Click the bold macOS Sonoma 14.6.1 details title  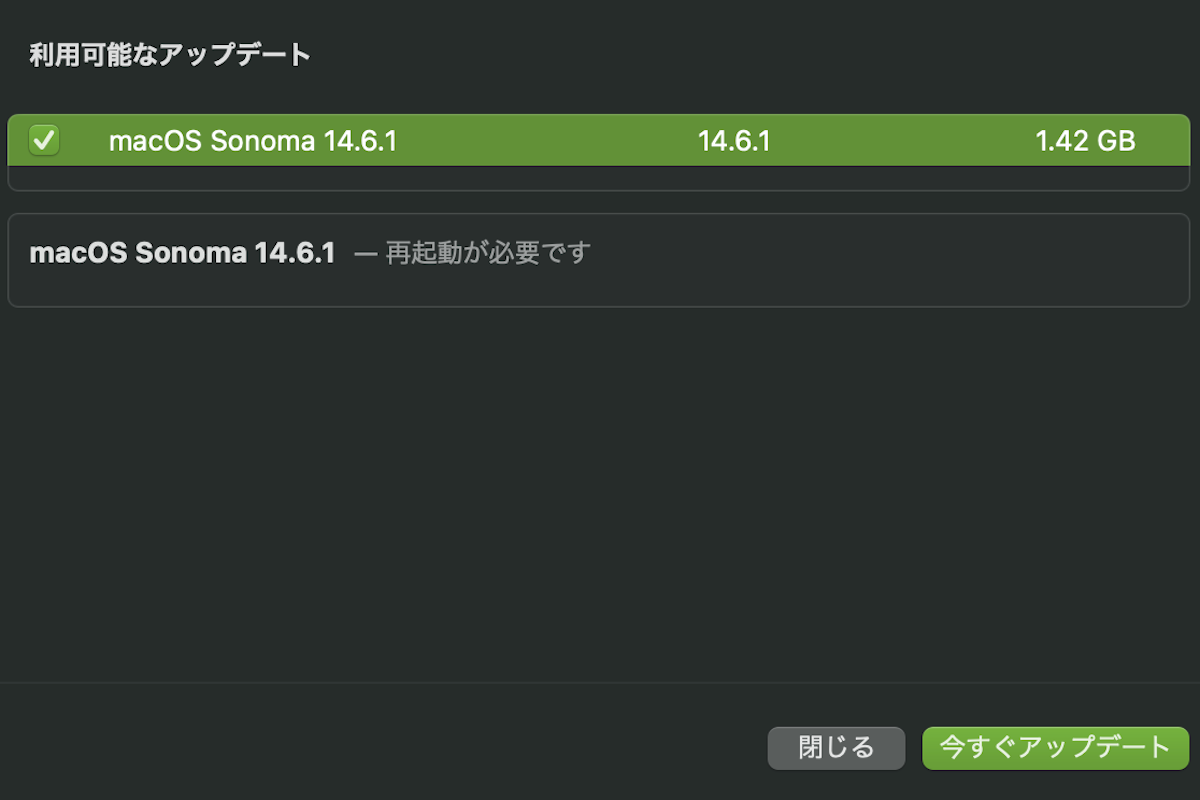(182, 253)
